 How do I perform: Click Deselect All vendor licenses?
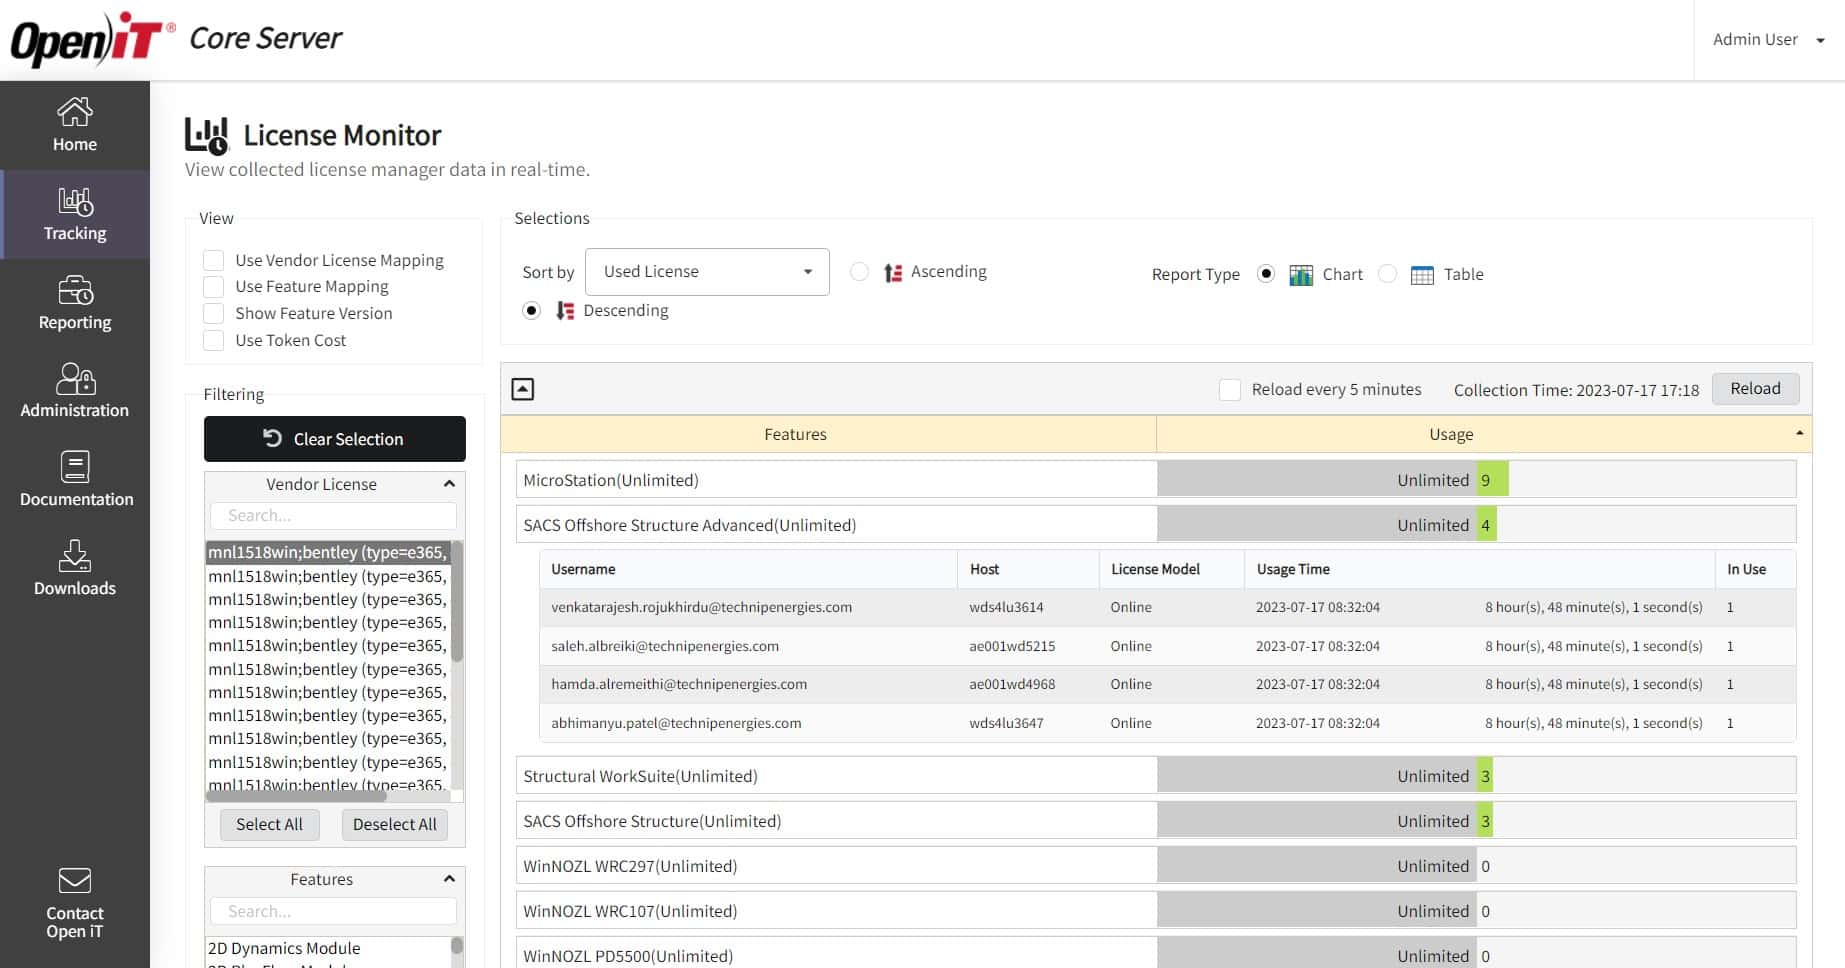395,824
